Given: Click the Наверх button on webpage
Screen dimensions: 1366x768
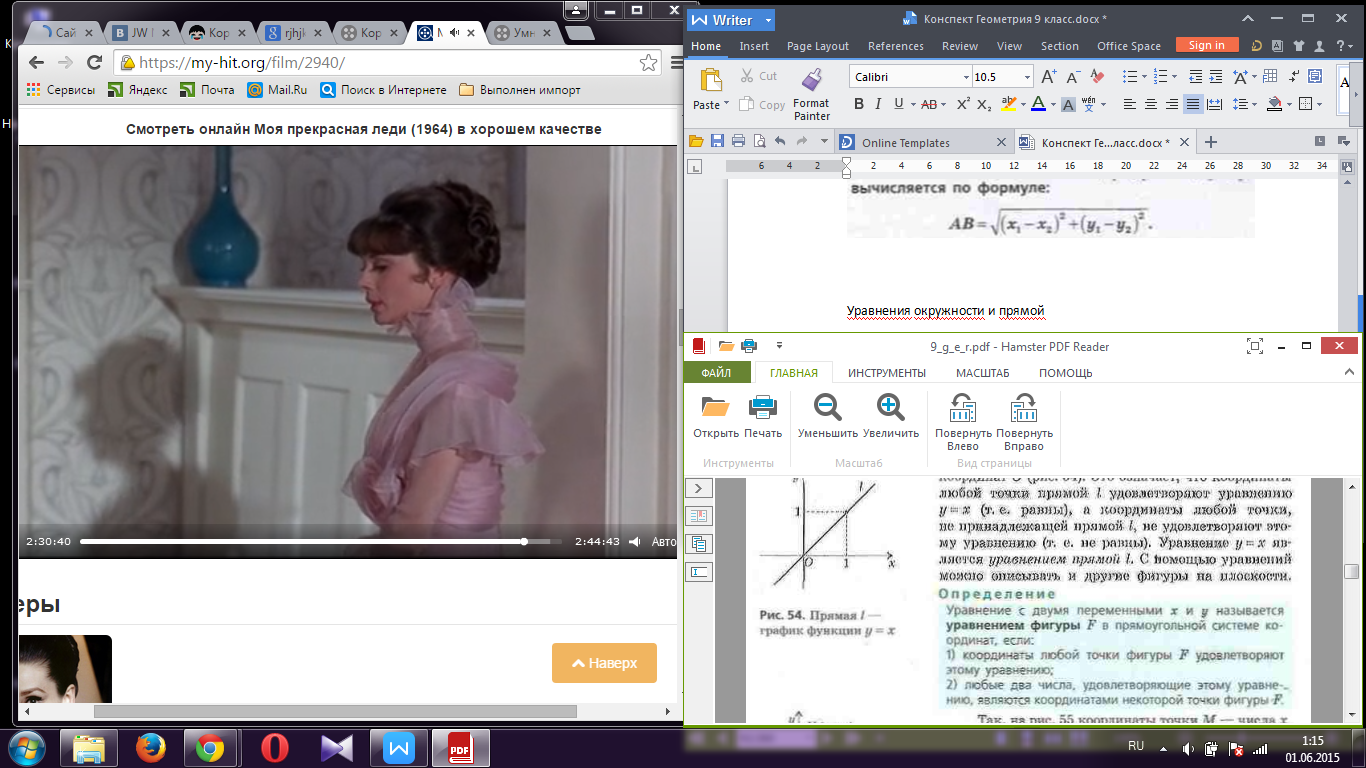Looking at the screenshot, I should [x=604, y=663].
